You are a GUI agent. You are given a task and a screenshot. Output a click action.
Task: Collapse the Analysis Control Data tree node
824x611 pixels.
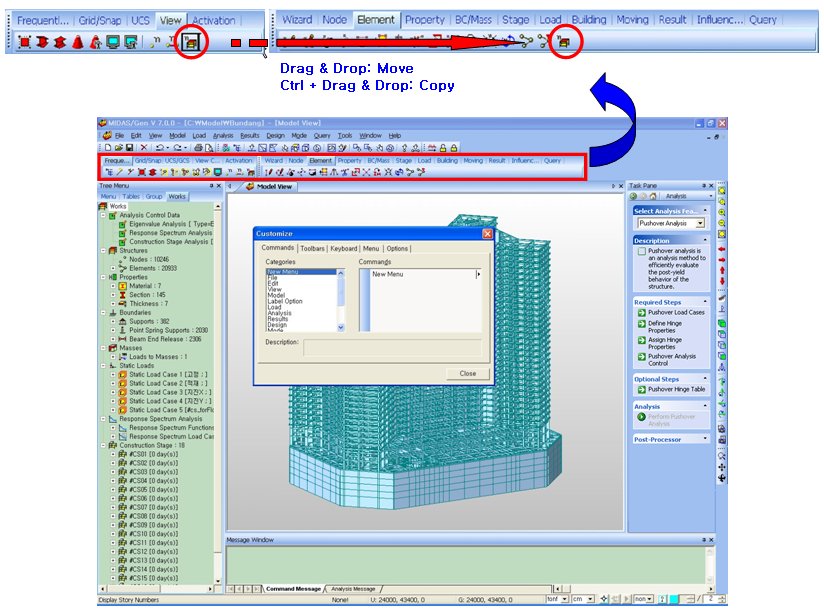104,214
